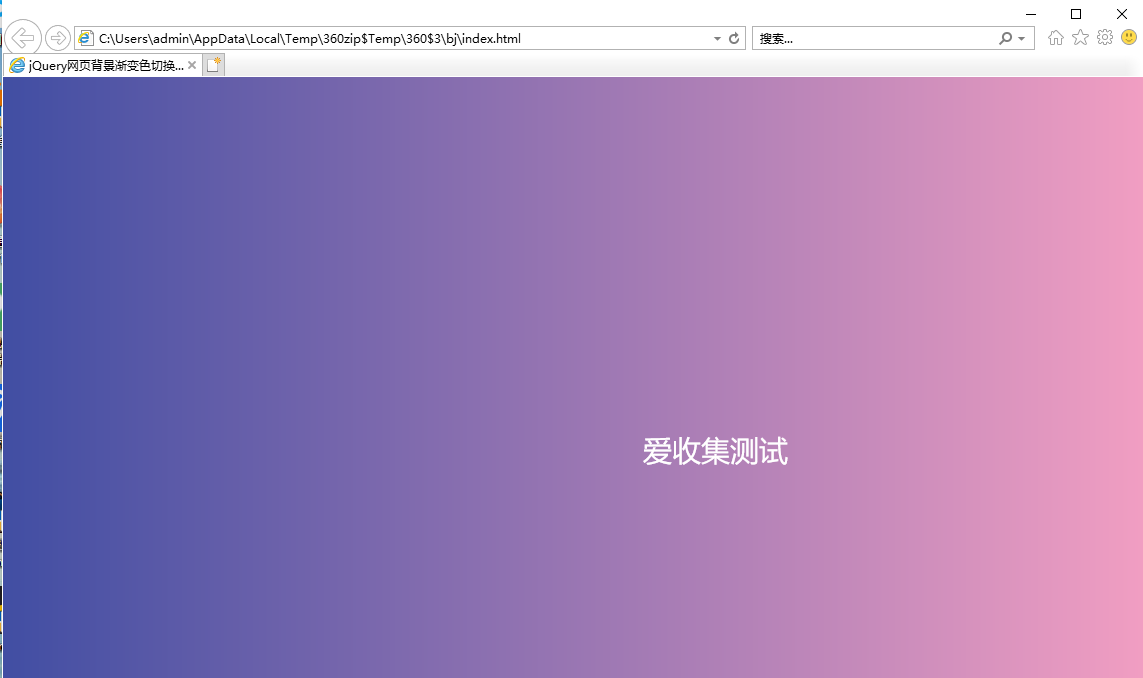Click the Back navigation arrow
Image resolution: width=1143 pixels, height=678 pixels.
[22, 38]
